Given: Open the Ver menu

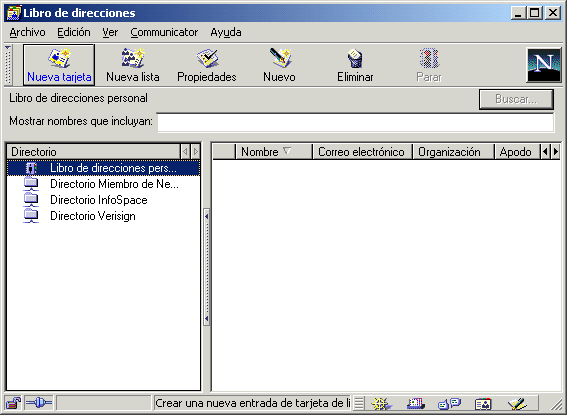Looking at the screenshot, I should 110,32.
